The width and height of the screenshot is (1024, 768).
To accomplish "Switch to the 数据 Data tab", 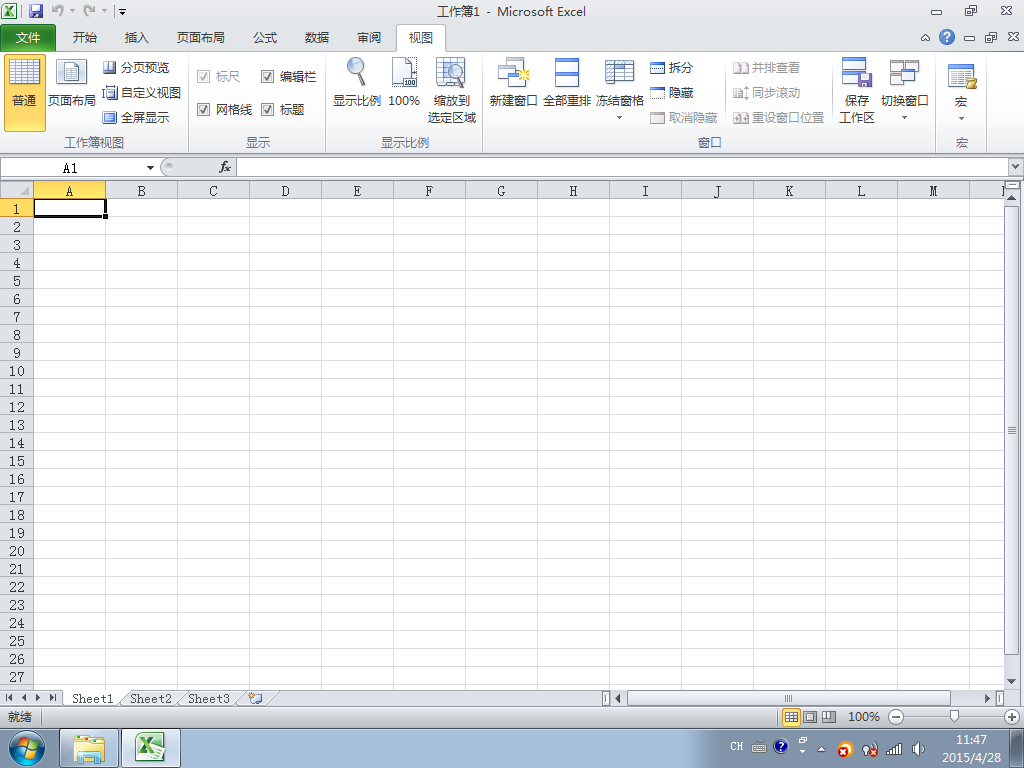I will (317, 38).
